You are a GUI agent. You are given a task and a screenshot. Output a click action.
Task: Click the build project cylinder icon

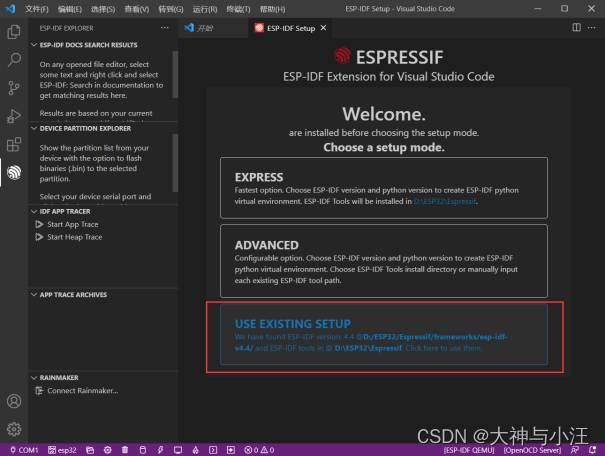(x=143, y=450)
